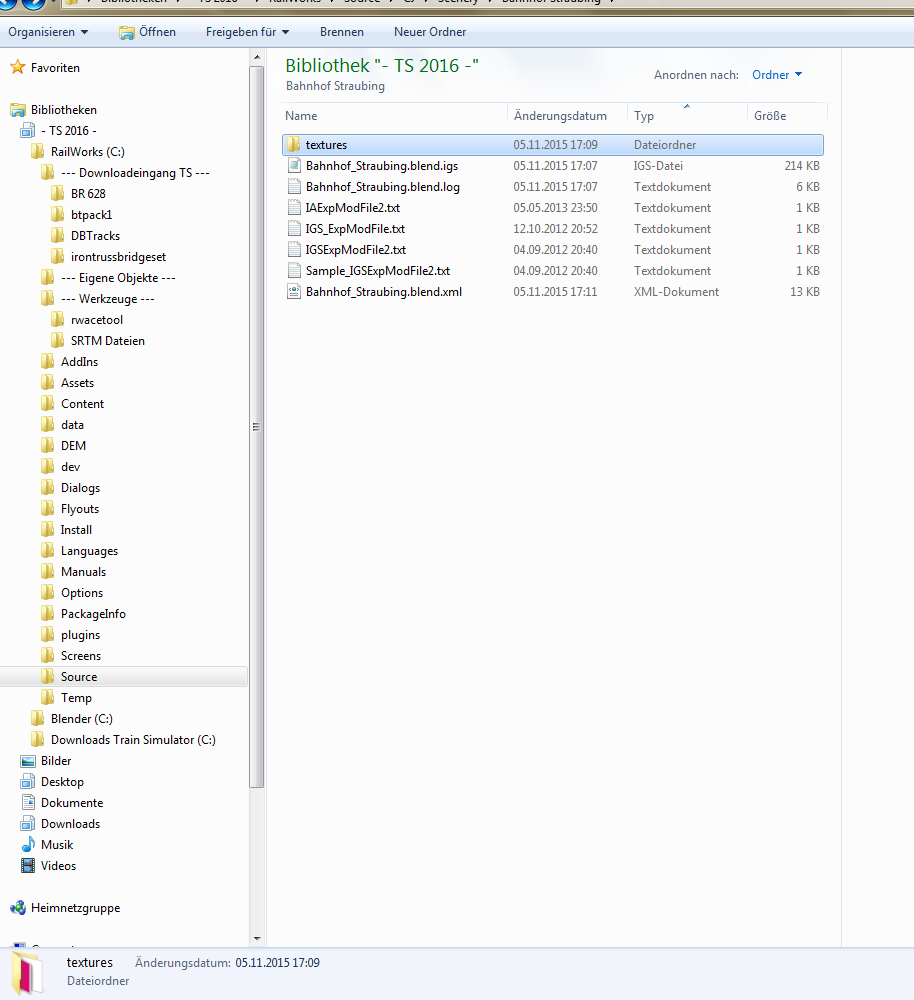The width and height of the screenshot is (914, 1000).
Task: Click the navigation pane scroll up arrow
Action: 257,57
